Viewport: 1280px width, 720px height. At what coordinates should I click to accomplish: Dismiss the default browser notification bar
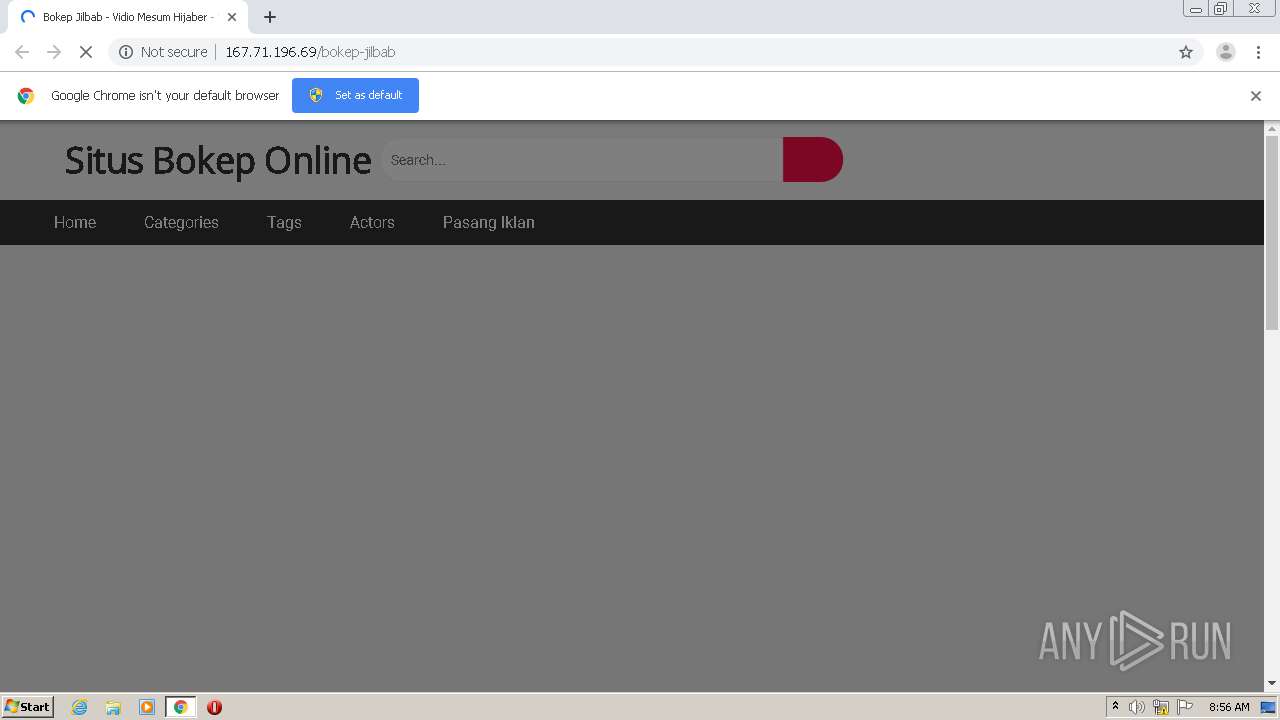[x=1255, y=96]
